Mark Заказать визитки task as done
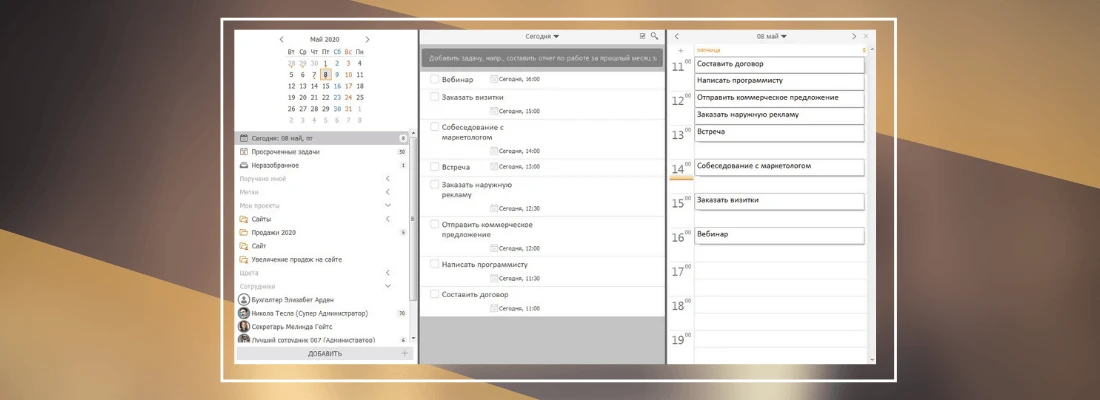 pyautogui.click(x=434, y=97)
